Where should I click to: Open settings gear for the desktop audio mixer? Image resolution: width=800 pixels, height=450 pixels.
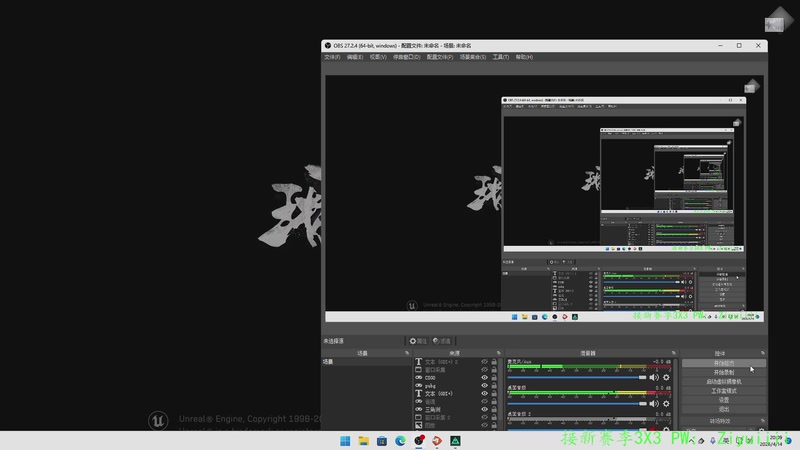pos(665,377)
